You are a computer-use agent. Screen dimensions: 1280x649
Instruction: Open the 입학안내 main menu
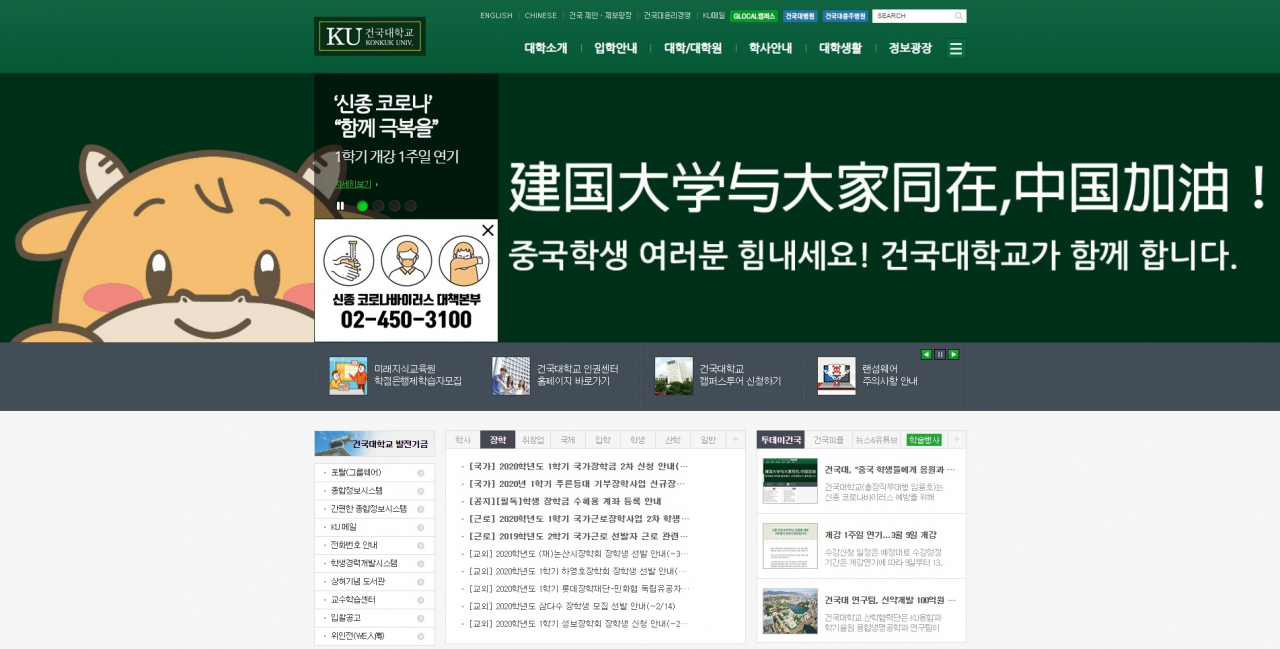pos(616,48)
